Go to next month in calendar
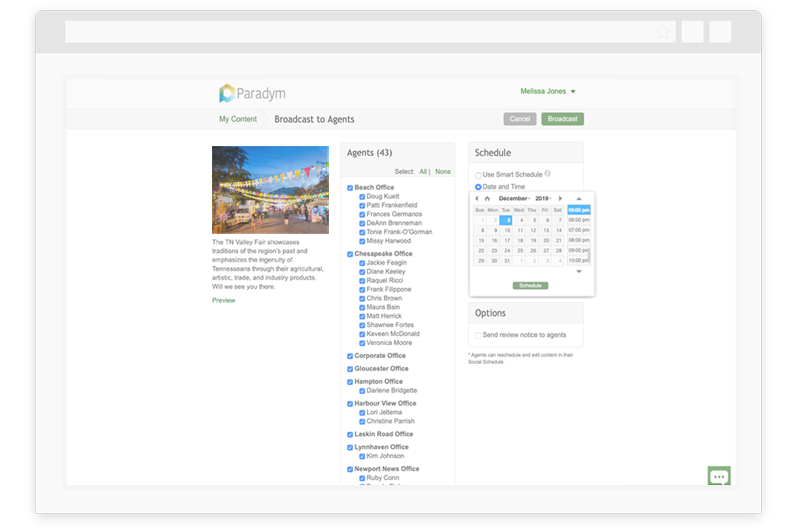The height and width of the screenshot is (531, 796). 560,198
